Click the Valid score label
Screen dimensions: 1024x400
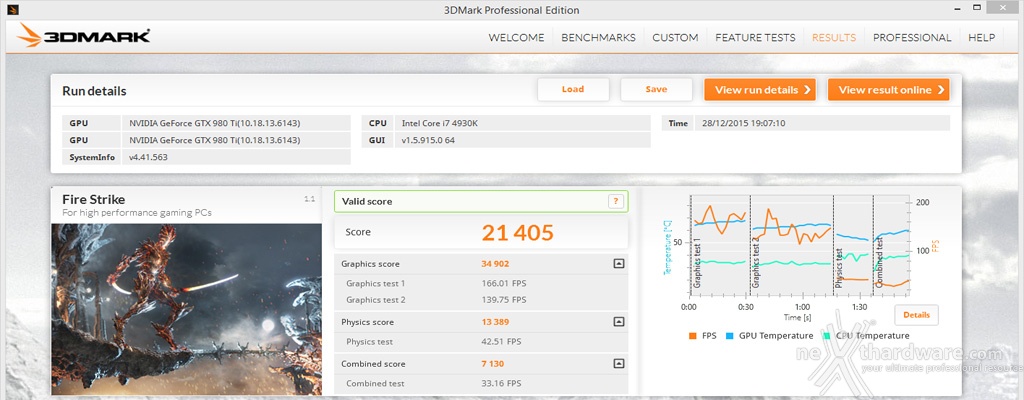[367, 201]
